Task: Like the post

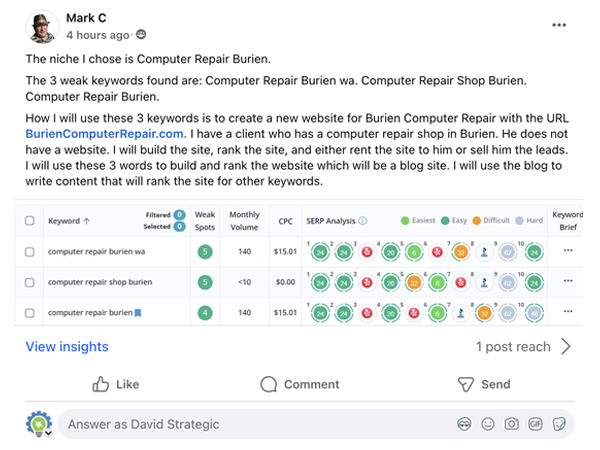Action: 116,384
